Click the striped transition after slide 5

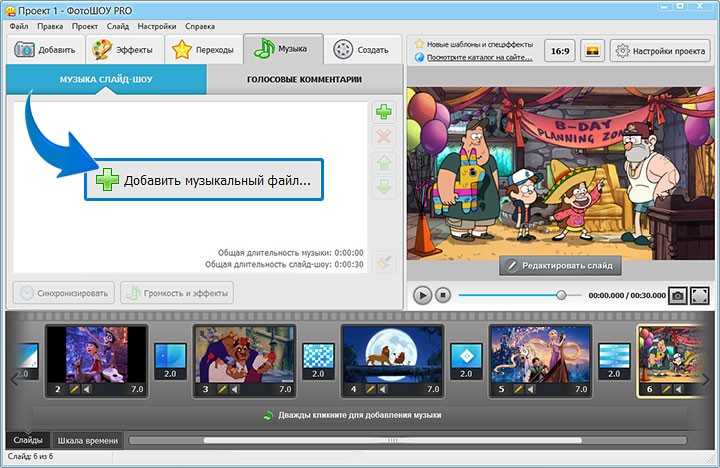614,361
